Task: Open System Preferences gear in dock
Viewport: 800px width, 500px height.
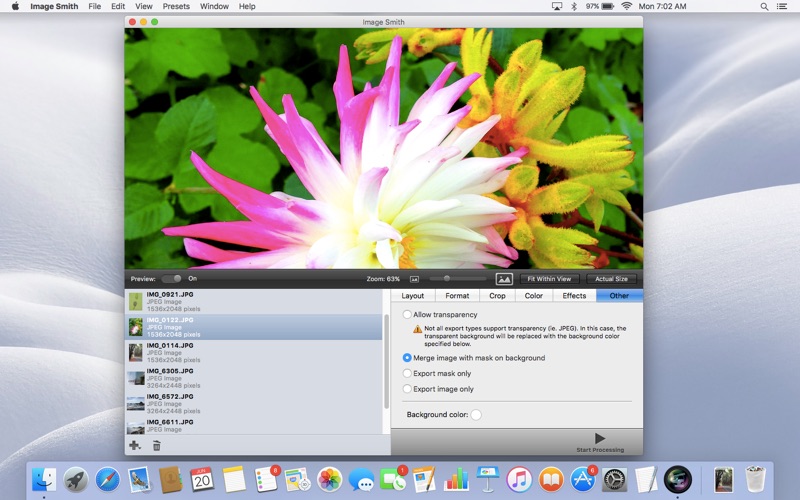Action: (x=614, y=480)
